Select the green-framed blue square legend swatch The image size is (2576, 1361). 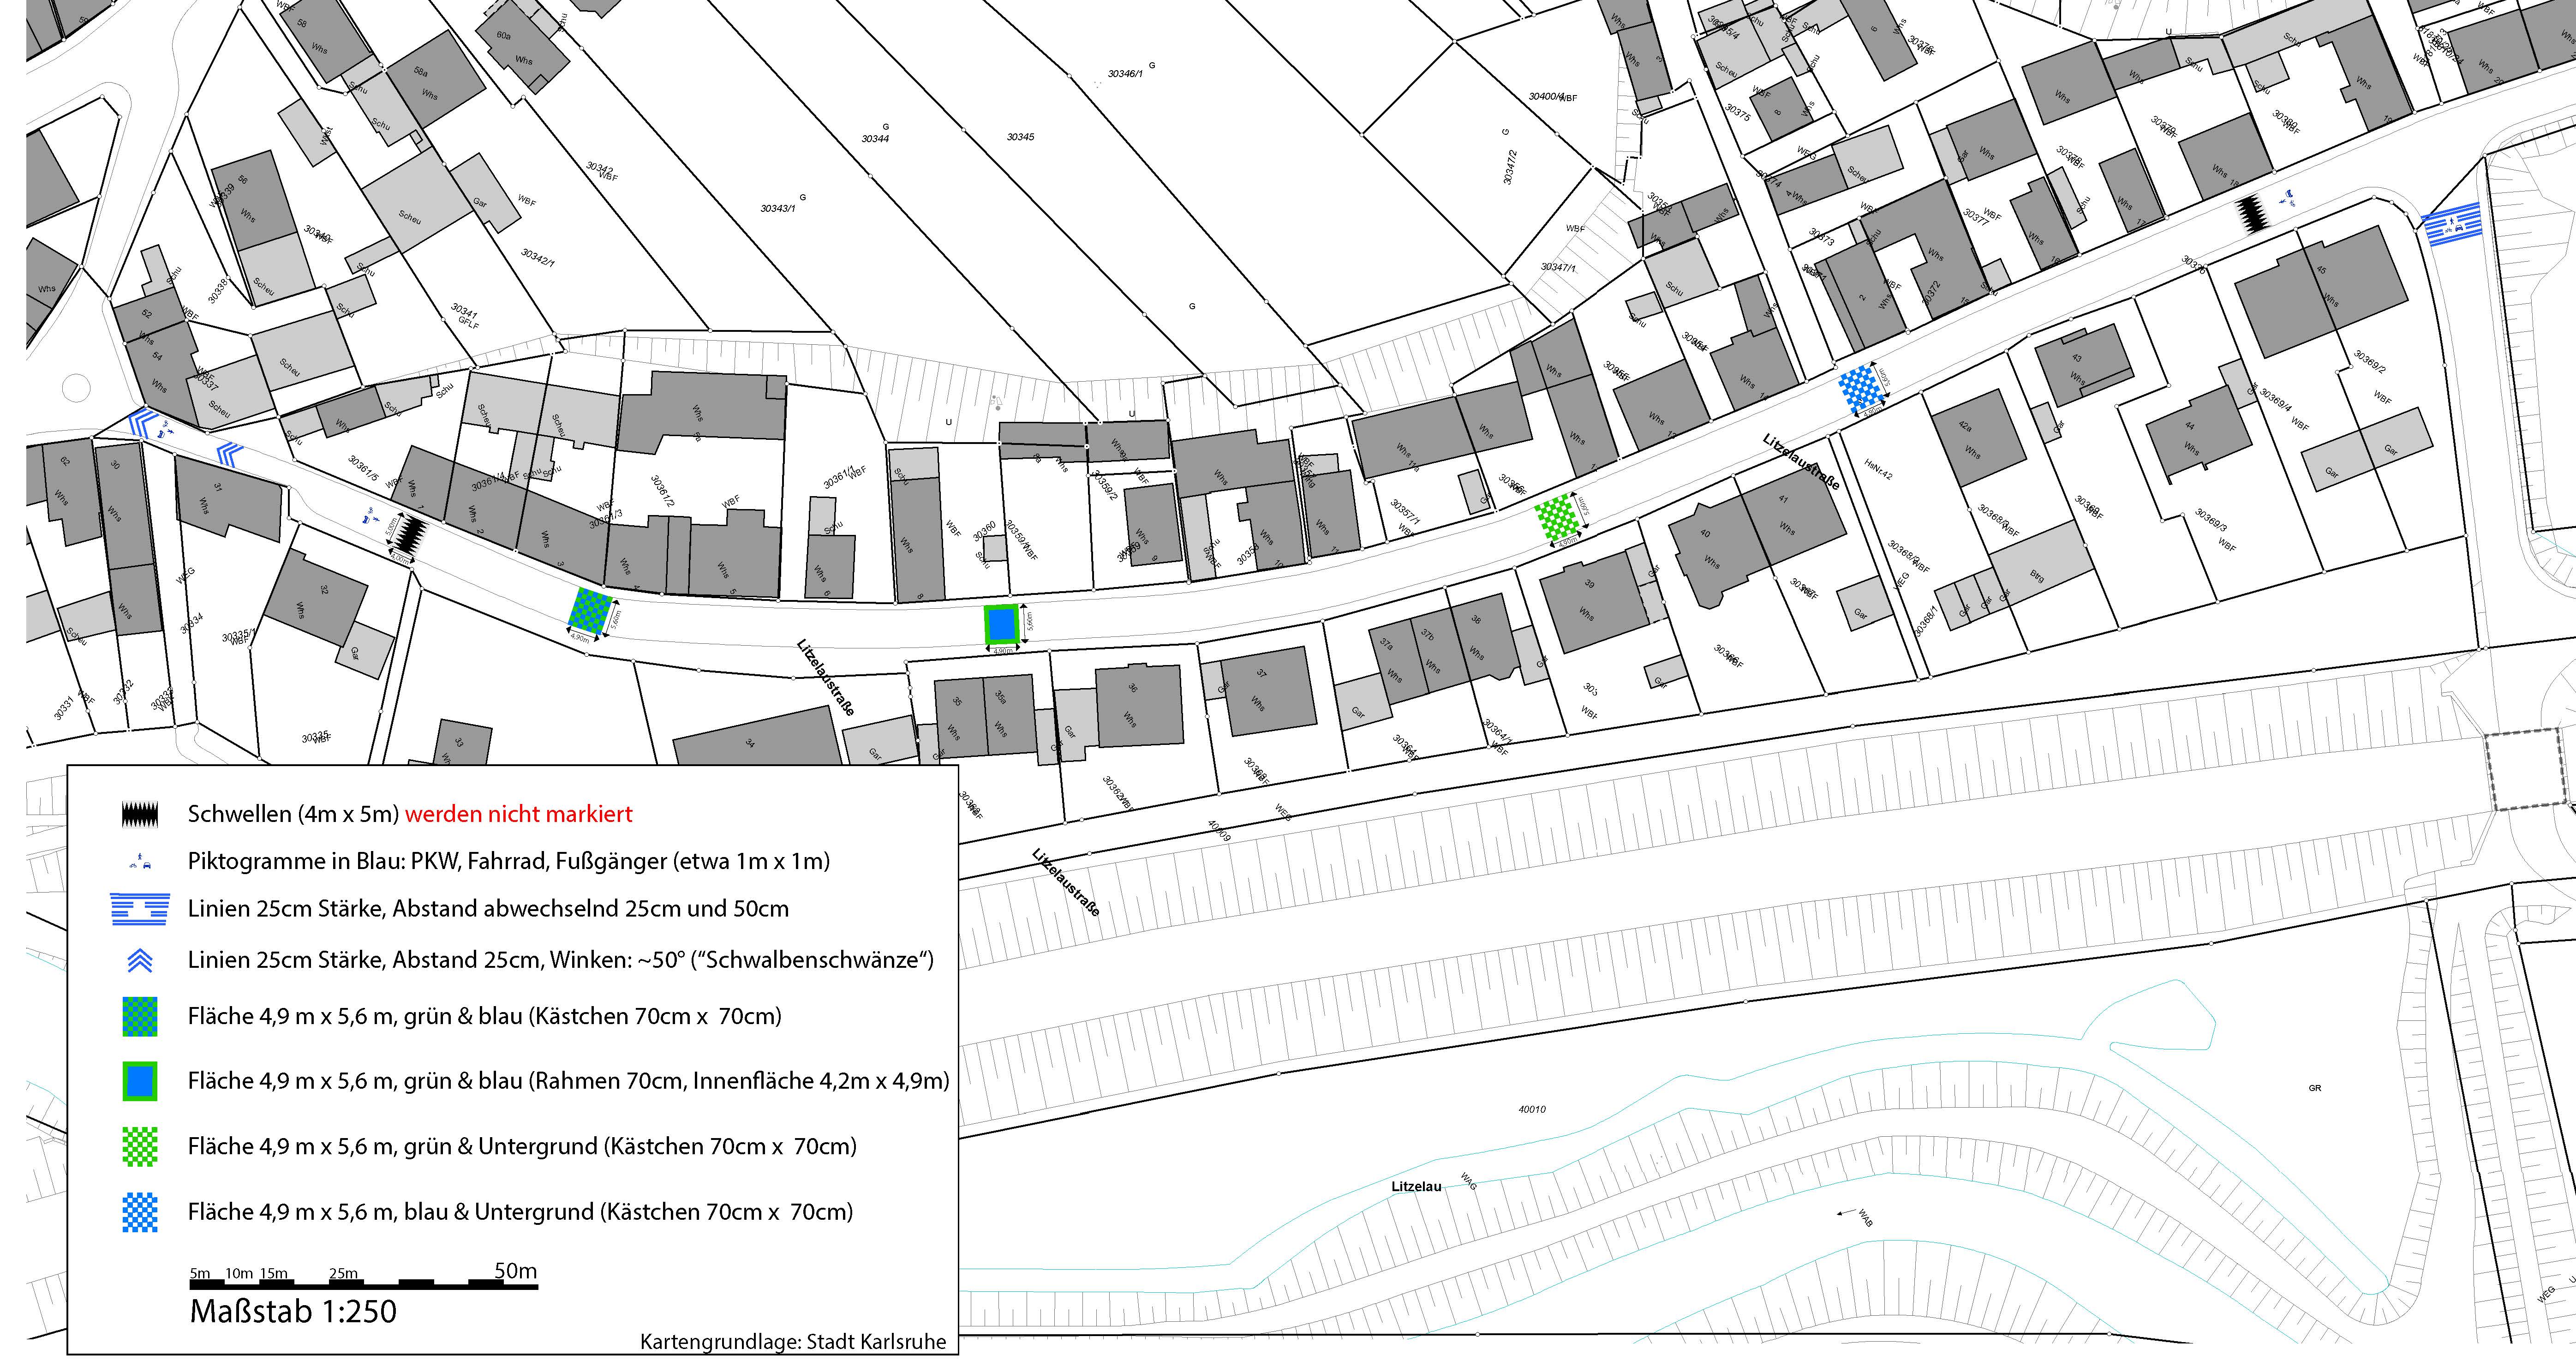coord(140,1081)
